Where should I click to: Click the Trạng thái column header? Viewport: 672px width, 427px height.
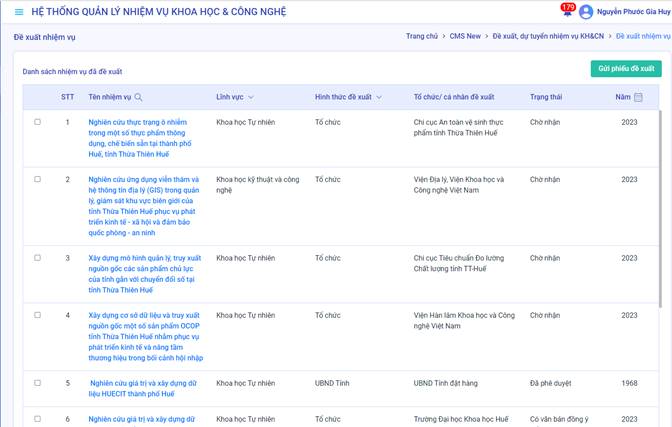click(x=546, y=97)
